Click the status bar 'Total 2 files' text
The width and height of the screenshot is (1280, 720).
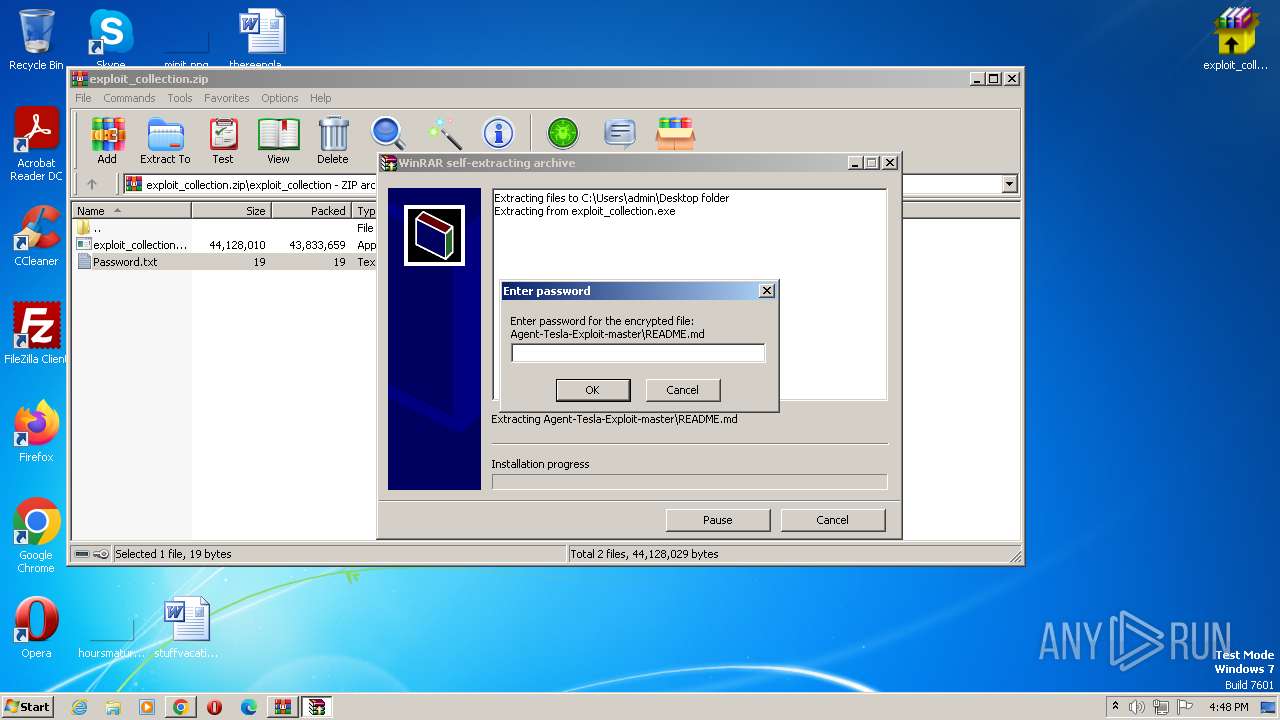click(x=644, y=554)
